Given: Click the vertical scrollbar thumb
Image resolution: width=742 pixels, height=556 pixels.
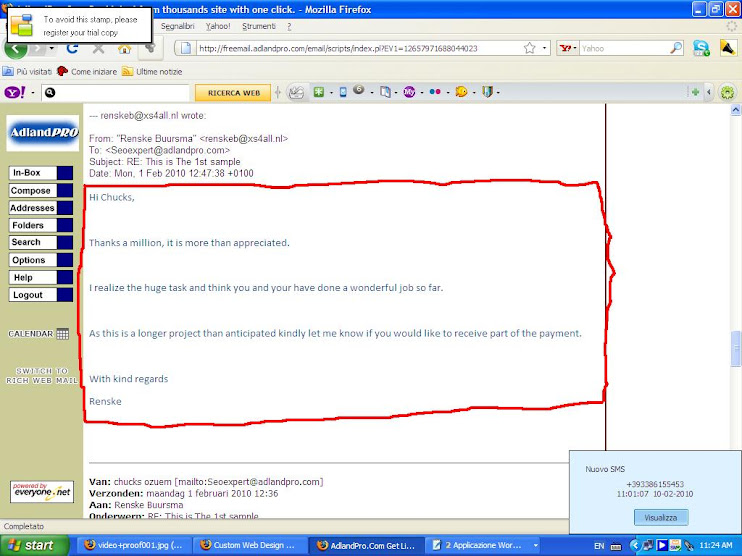Looking at the screenshot, I should pyautogui.click(x=736, y=349).
